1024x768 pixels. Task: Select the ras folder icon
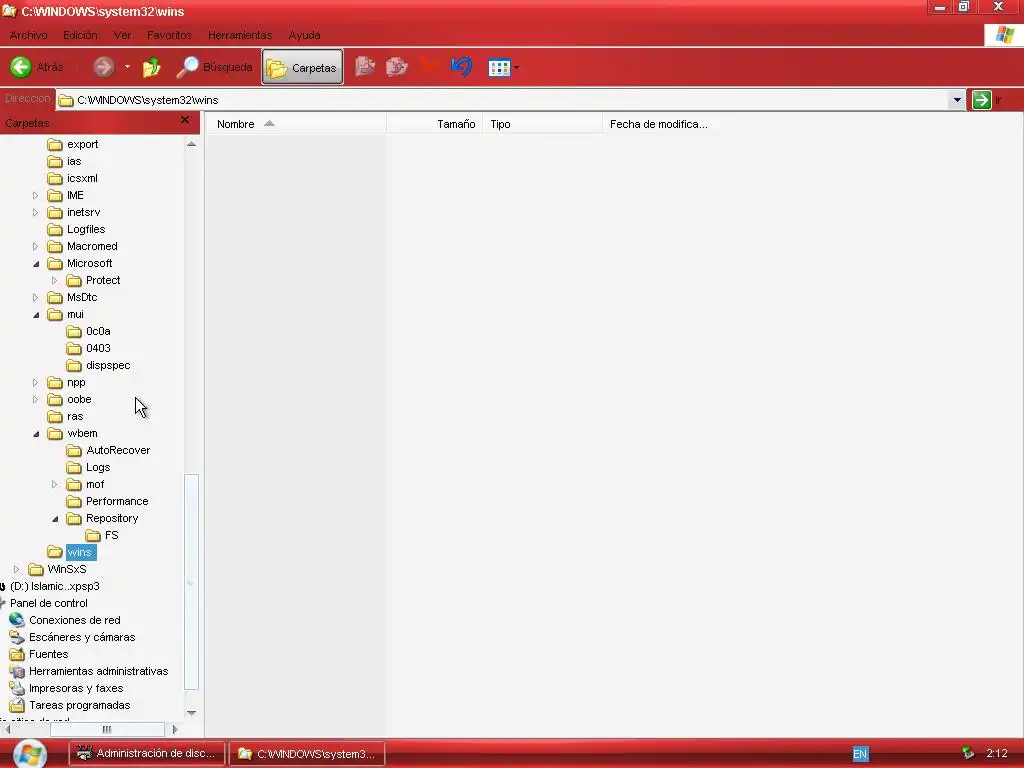55,416
